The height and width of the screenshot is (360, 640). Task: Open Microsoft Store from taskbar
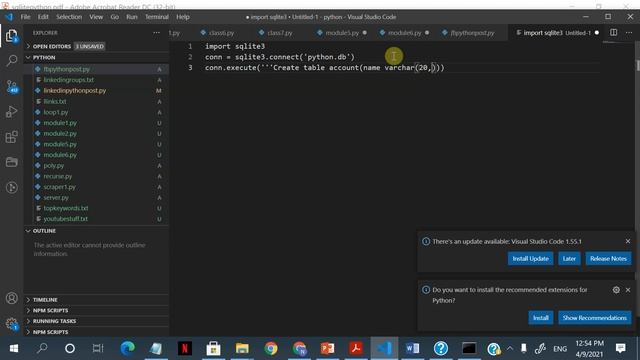(x=213, y=348)
